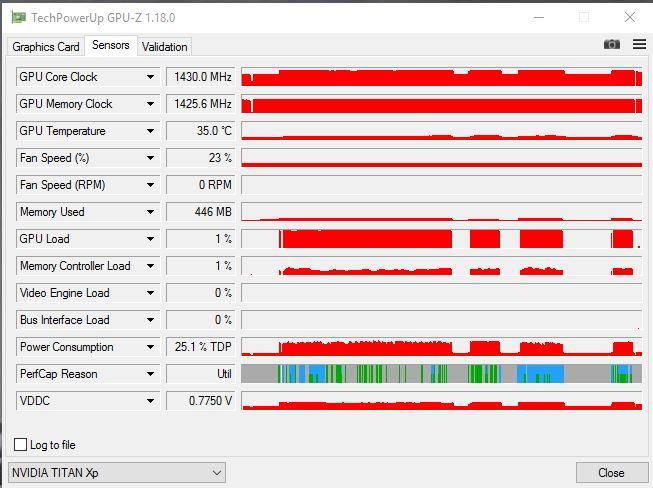653x488 pixels.
Task: Open the PerfCap Reason dropdown
Action: 88,374
